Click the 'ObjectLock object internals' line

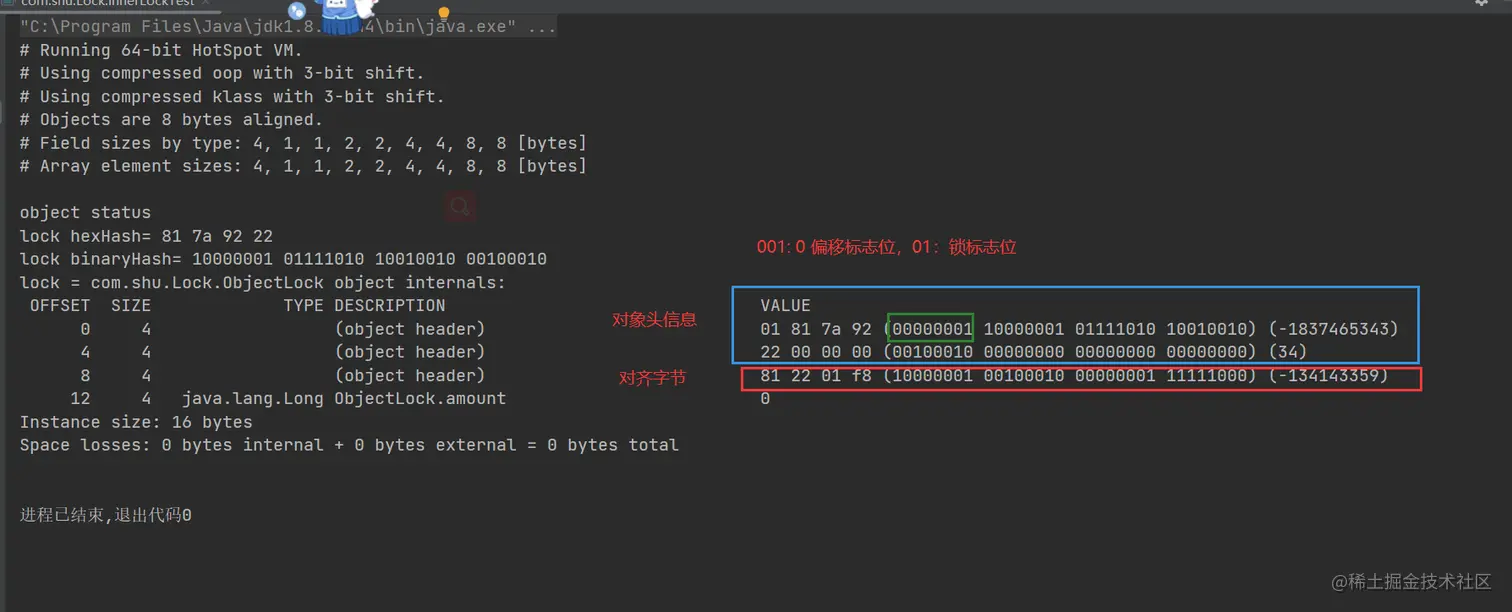(x=263, y=283)
